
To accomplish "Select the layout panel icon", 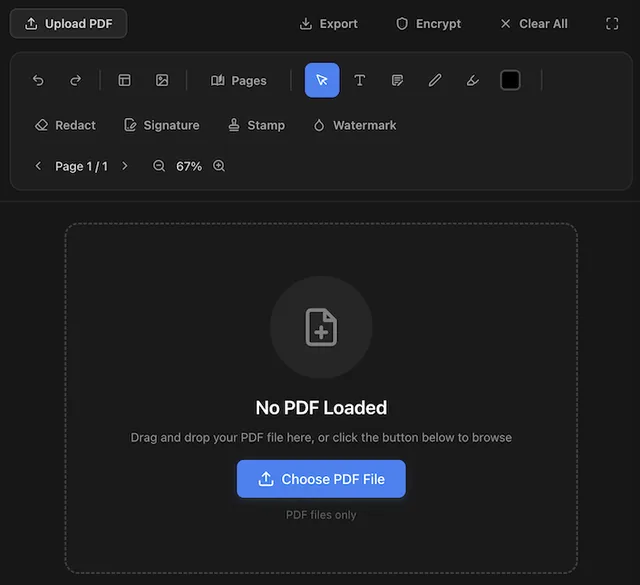I will pos(124,80).
